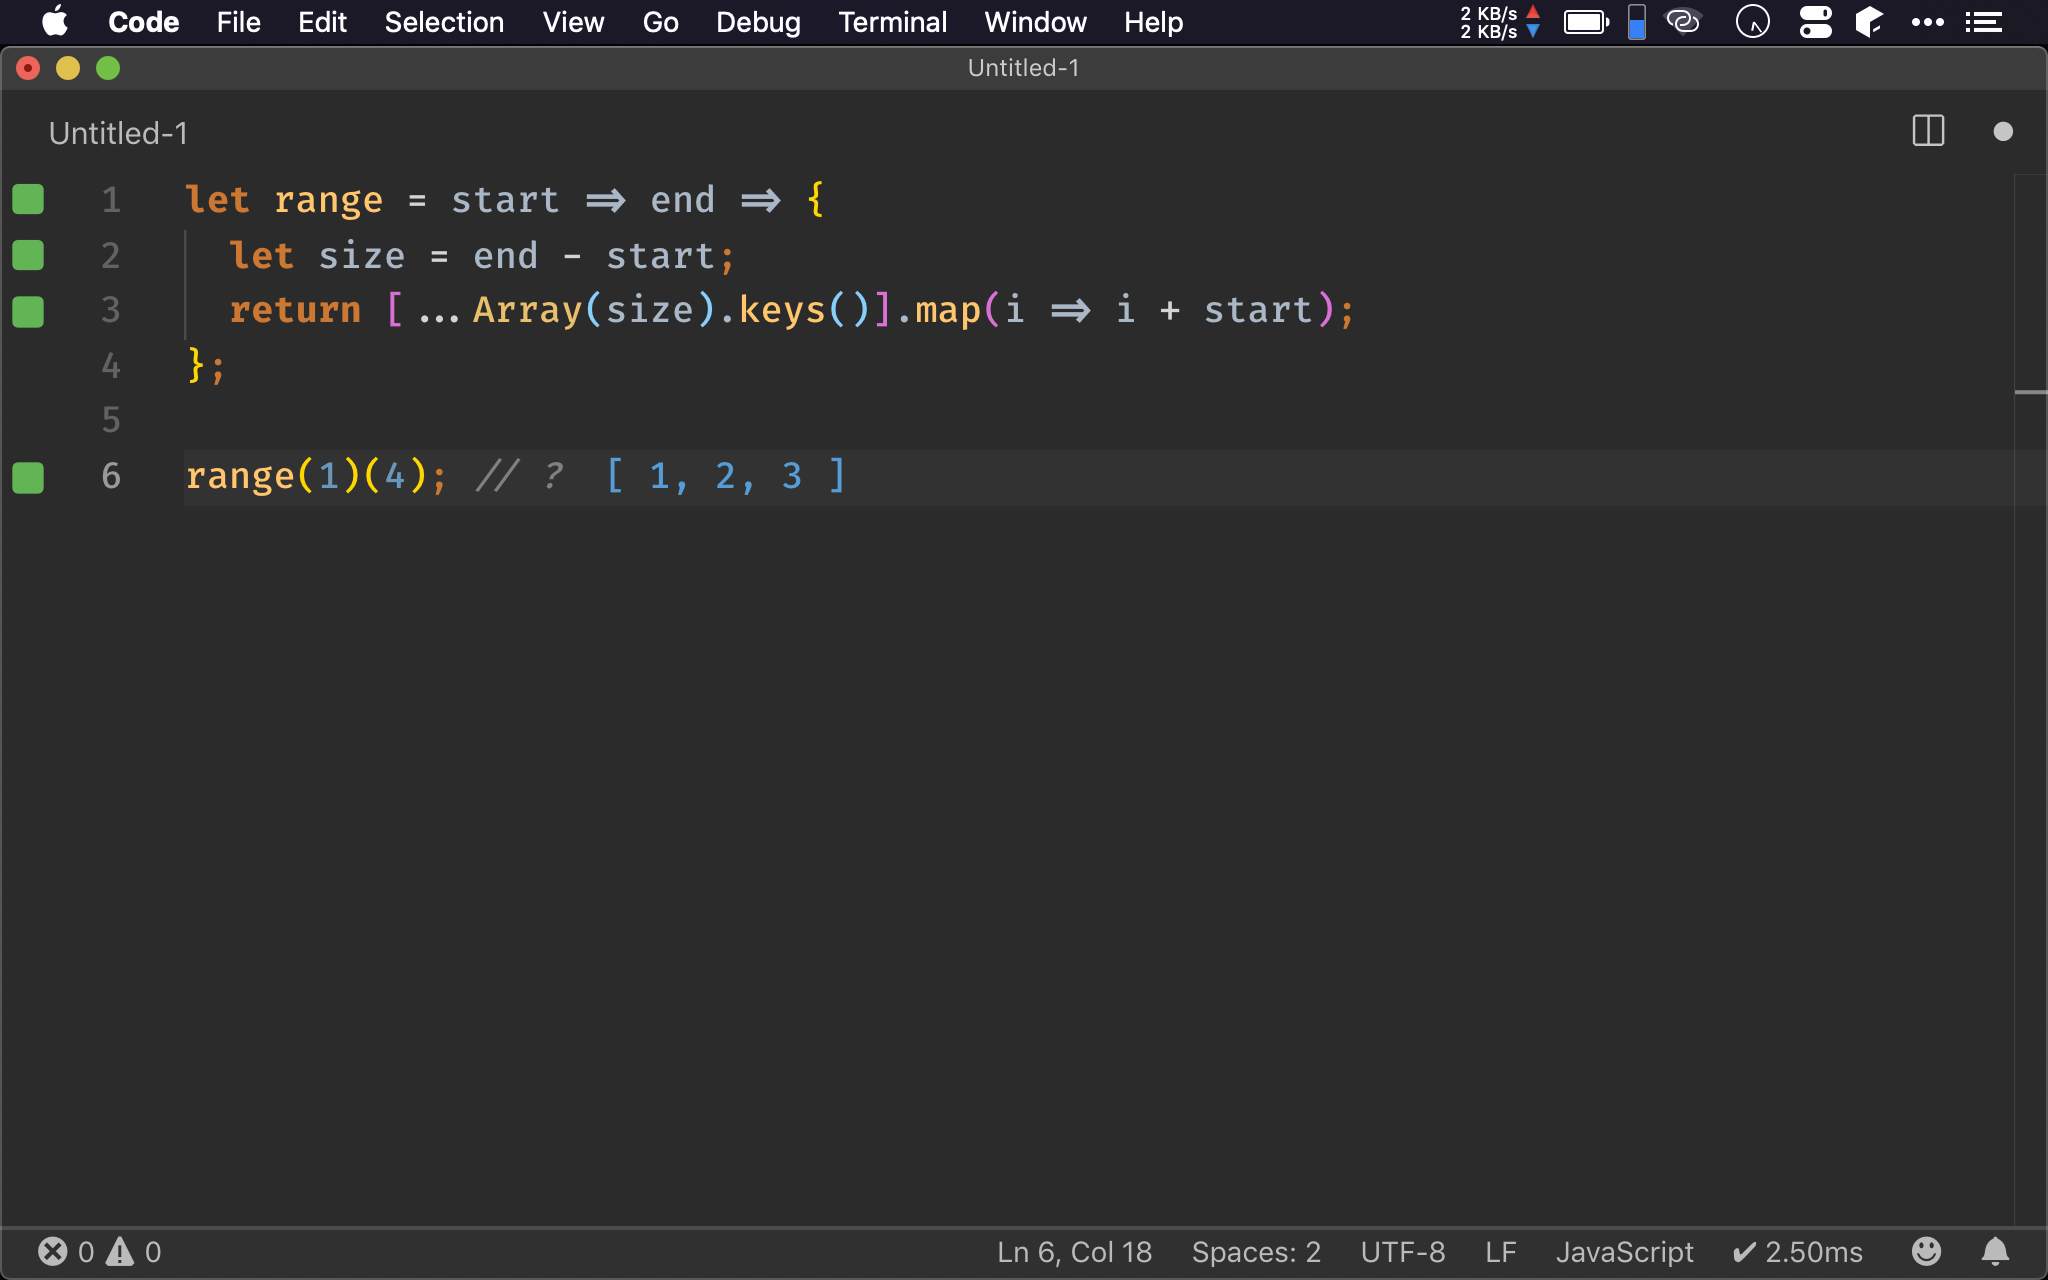Open the Selection menu
The height and width of the screenshot is (1280, 2048).
tap(444, 22)
